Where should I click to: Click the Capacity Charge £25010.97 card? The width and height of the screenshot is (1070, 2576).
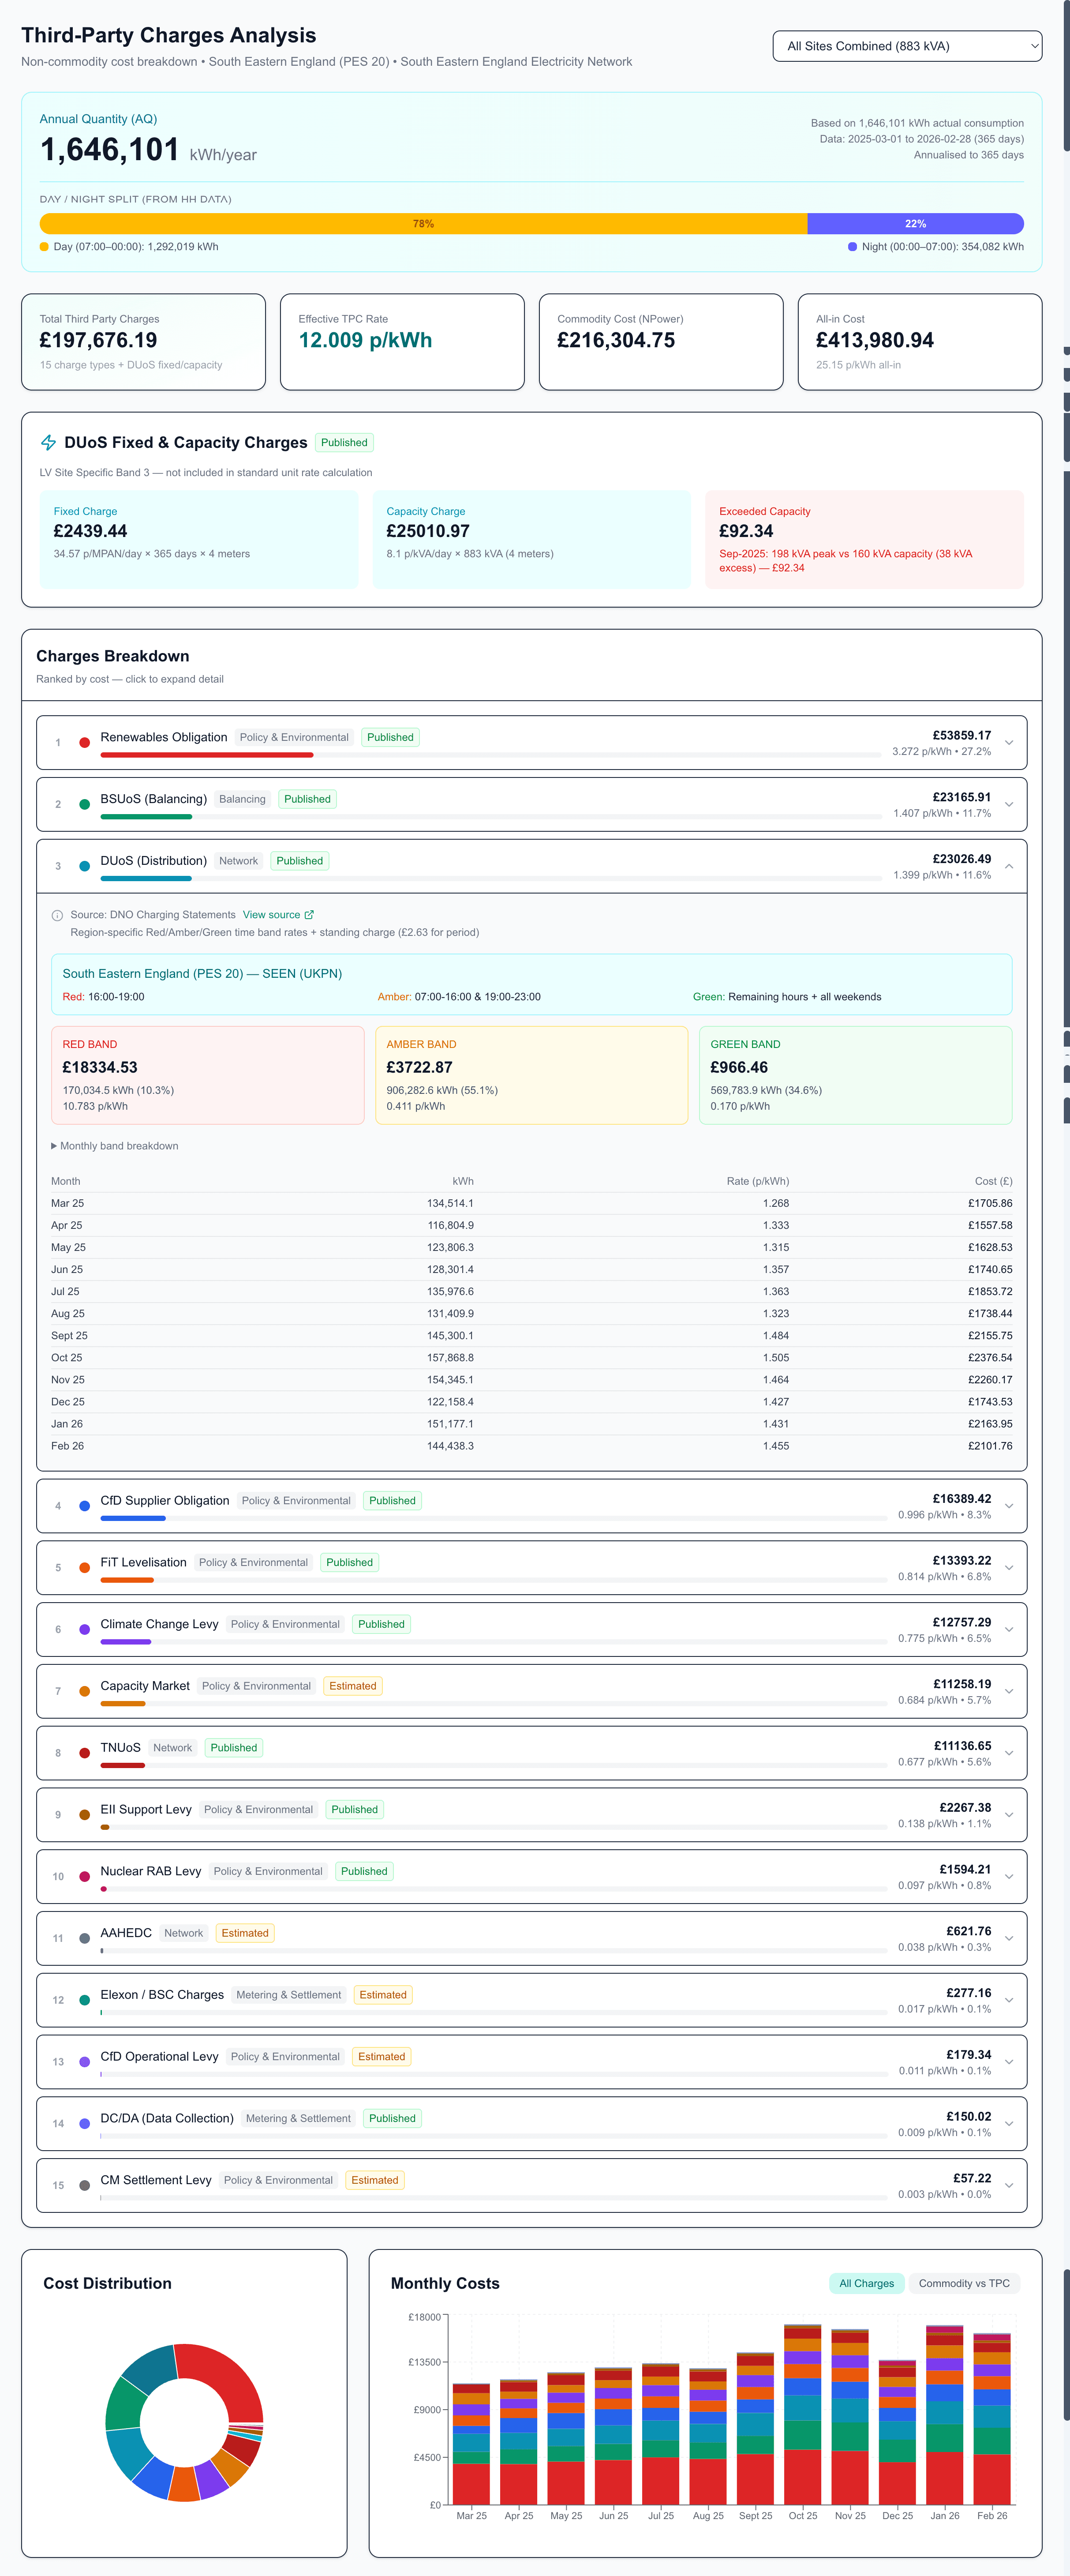[532, 539]
